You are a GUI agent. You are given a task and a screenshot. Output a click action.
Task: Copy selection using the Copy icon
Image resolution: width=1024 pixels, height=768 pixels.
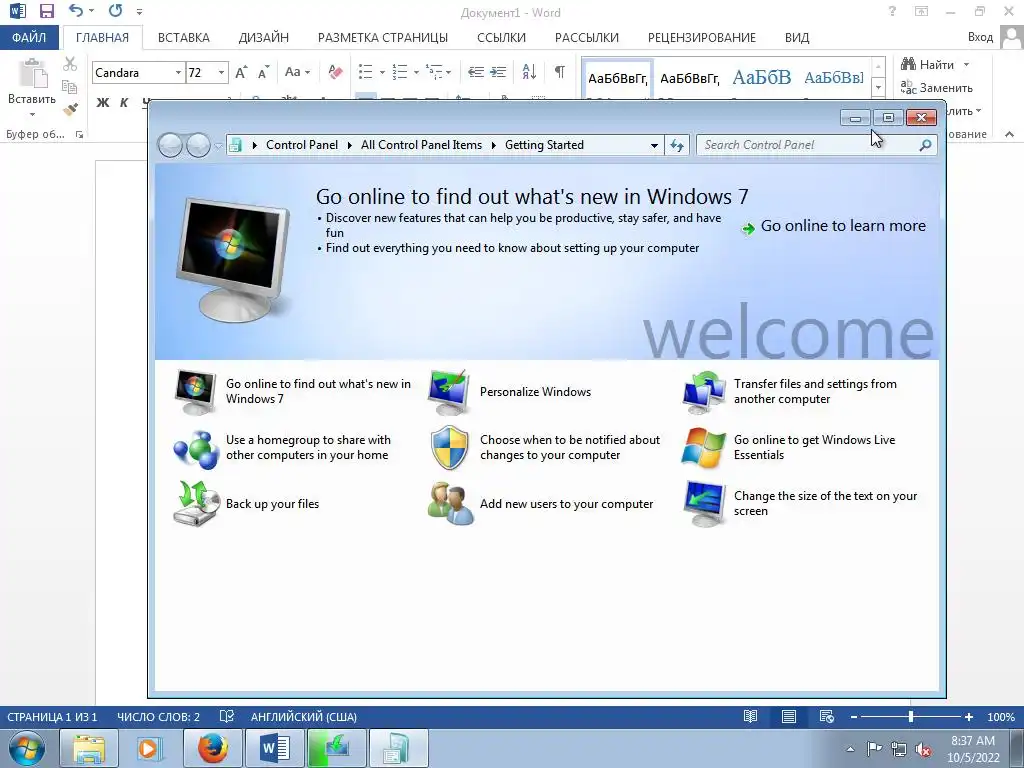69,86
